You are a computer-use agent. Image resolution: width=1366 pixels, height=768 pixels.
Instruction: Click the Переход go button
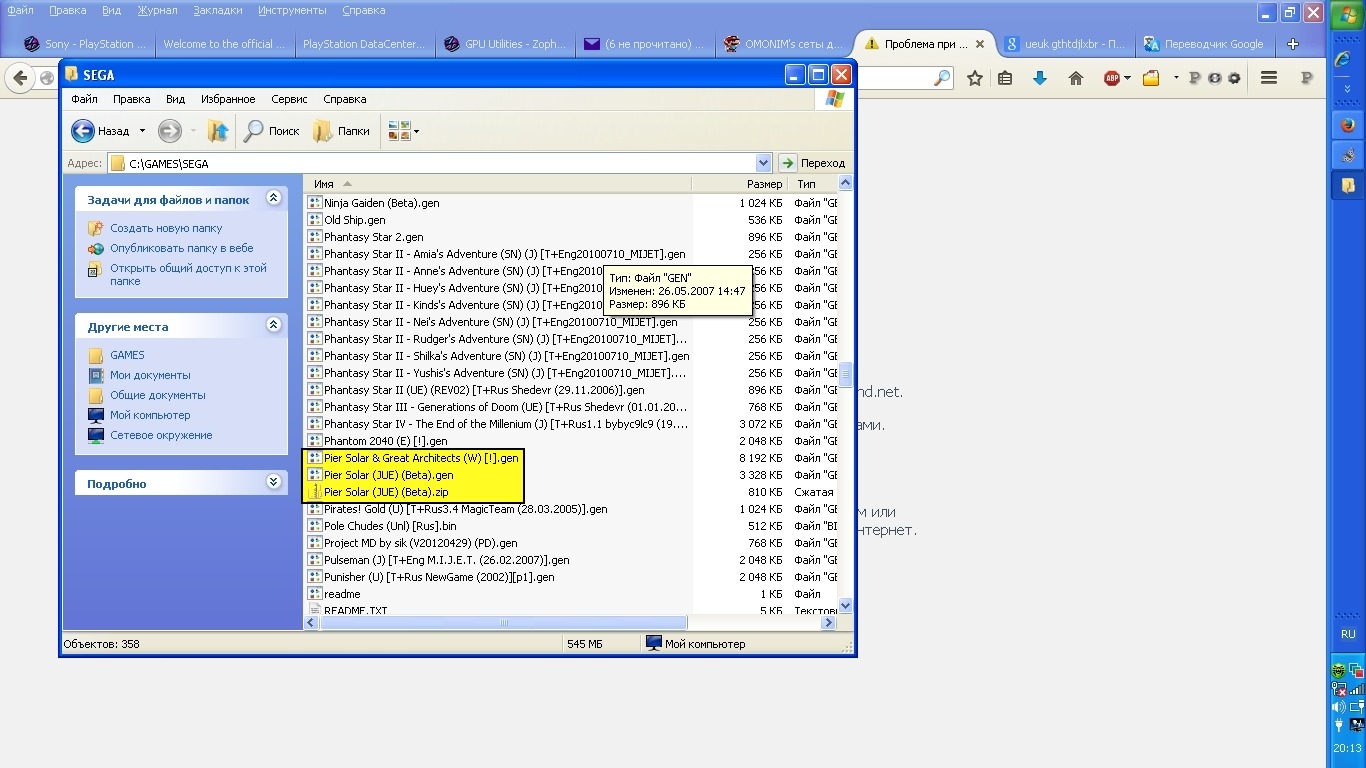[x=812, y=163]
